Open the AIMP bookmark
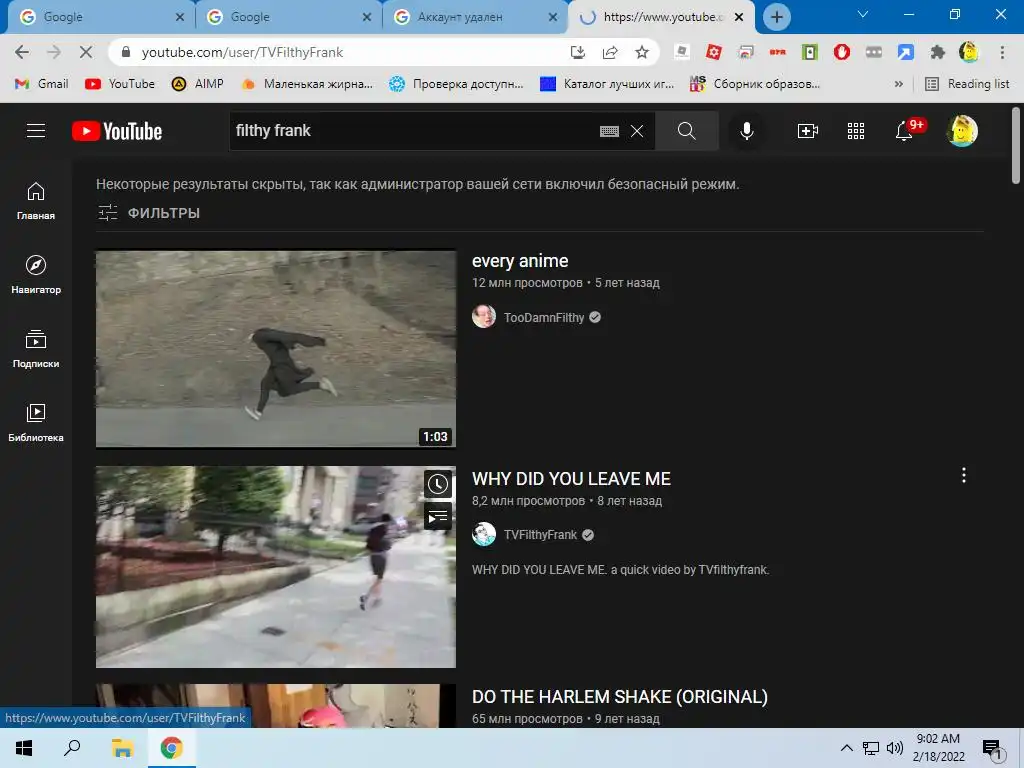1024x768 pixels. [198, 84]
